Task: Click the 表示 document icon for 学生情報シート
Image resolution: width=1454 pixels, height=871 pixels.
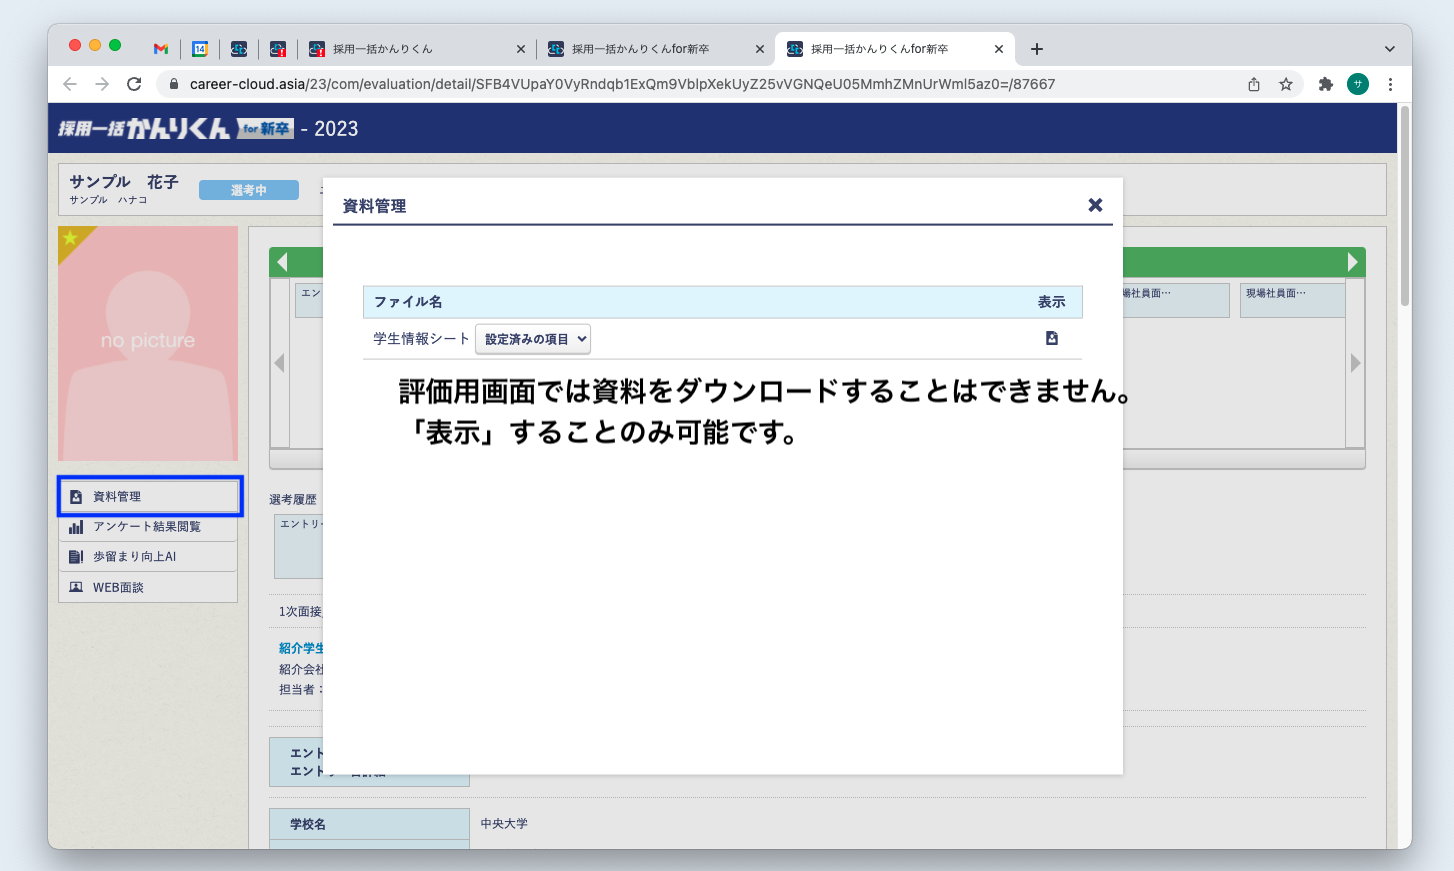Action: coord(1051,339)
